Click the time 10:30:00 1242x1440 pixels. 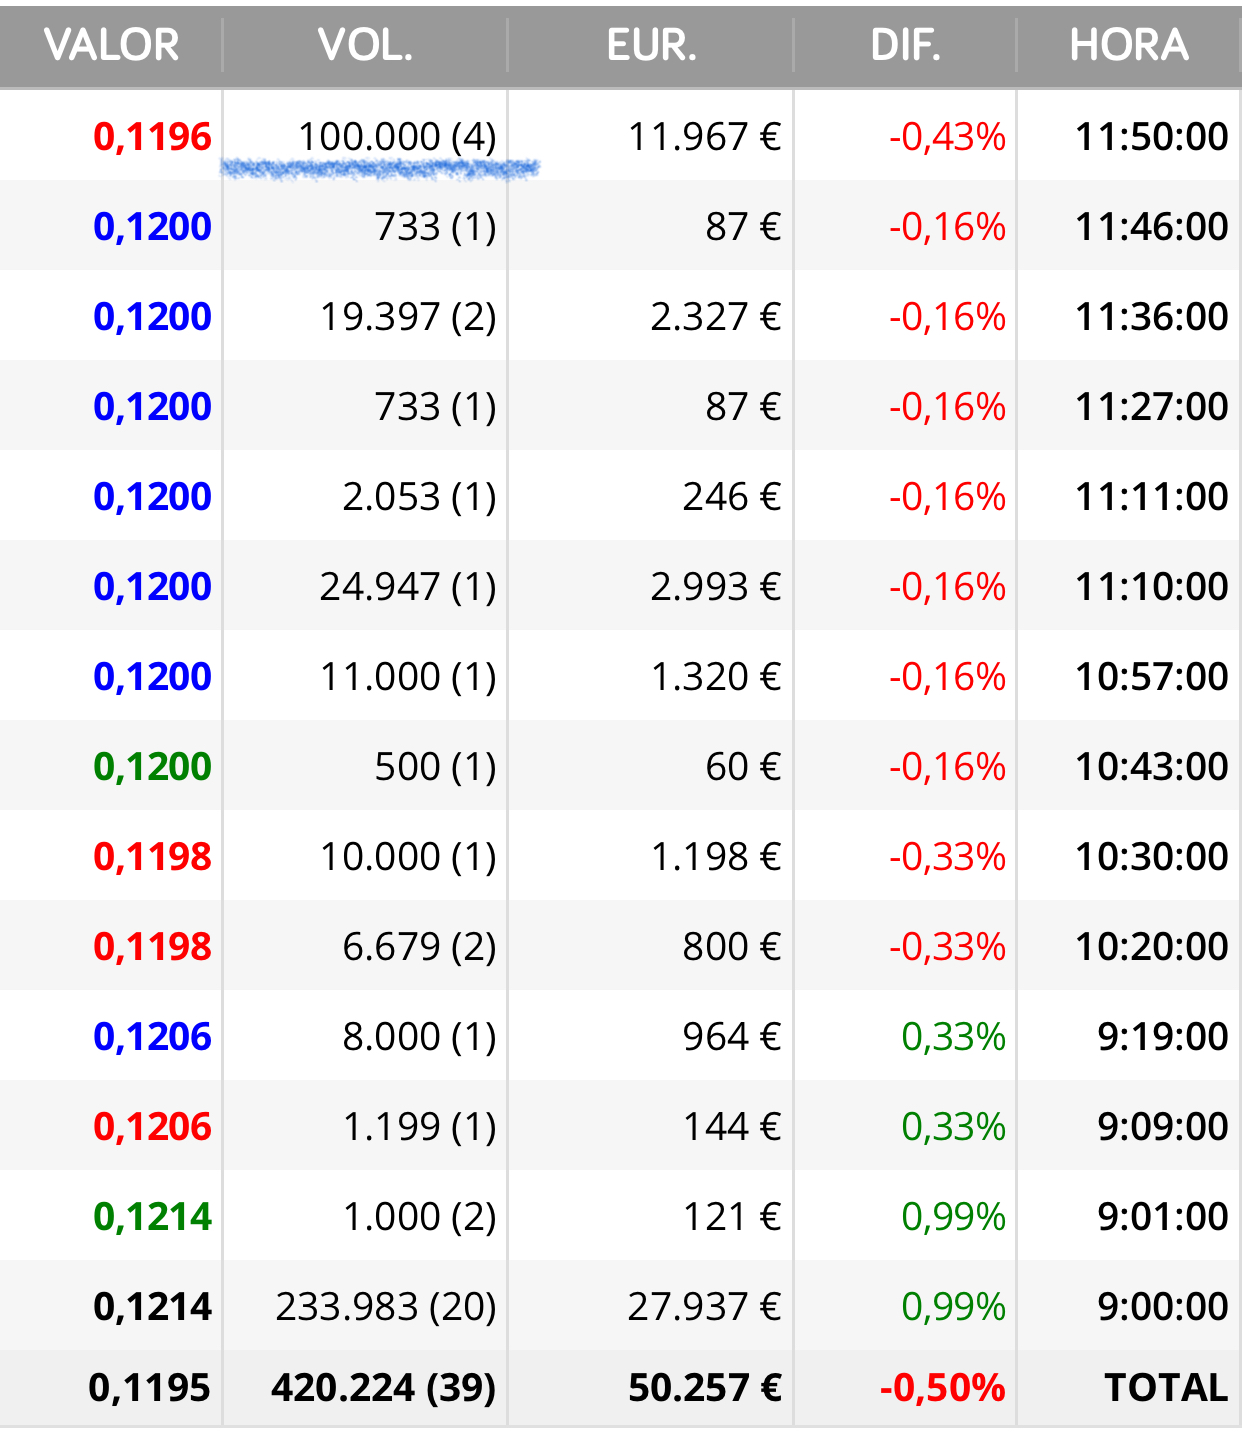(x=1152, y=857)
